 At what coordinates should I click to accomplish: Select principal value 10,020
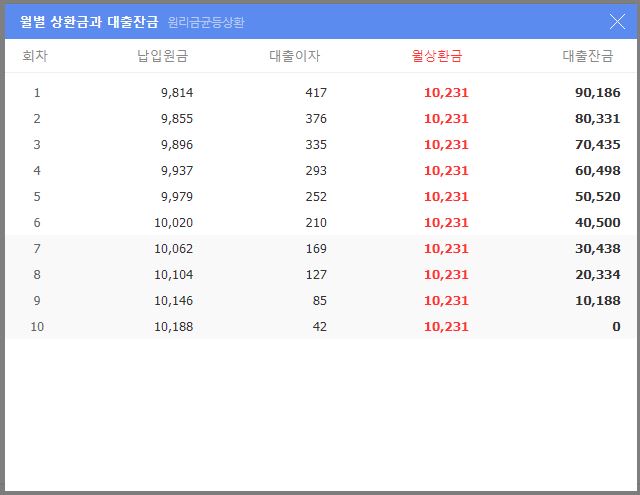tap(173, 223)
